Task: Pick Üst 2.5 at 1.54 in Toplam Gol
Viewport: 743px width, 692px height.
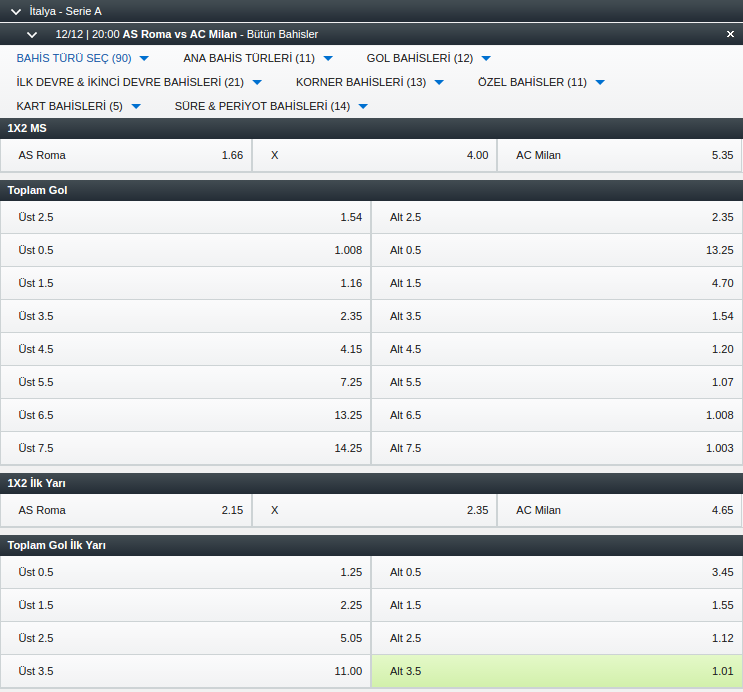Action: coord(185,217)
